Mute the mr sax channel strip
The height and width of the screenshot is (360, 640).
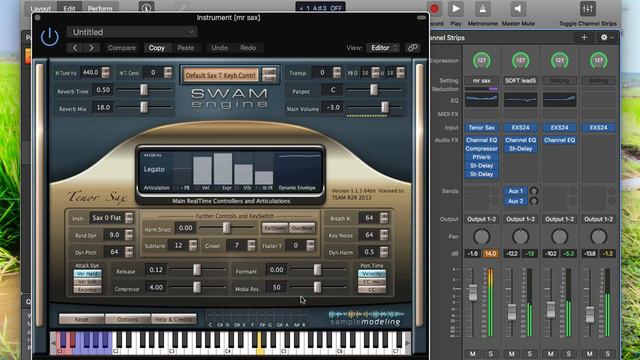click(473, 354)
